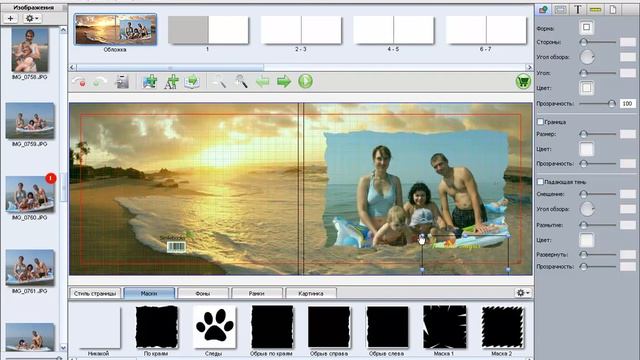Image resolution: width=640 pixels, height=360 pixels.
Task: Apply the Маска 1 mask
Action: tap(444, 327)
